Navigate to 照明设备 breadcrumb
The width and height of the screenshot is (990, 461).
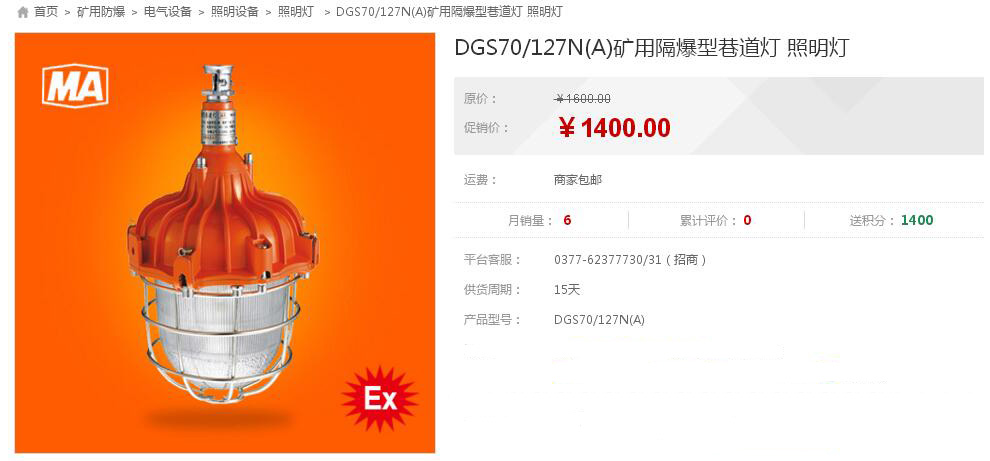[235, 11]
